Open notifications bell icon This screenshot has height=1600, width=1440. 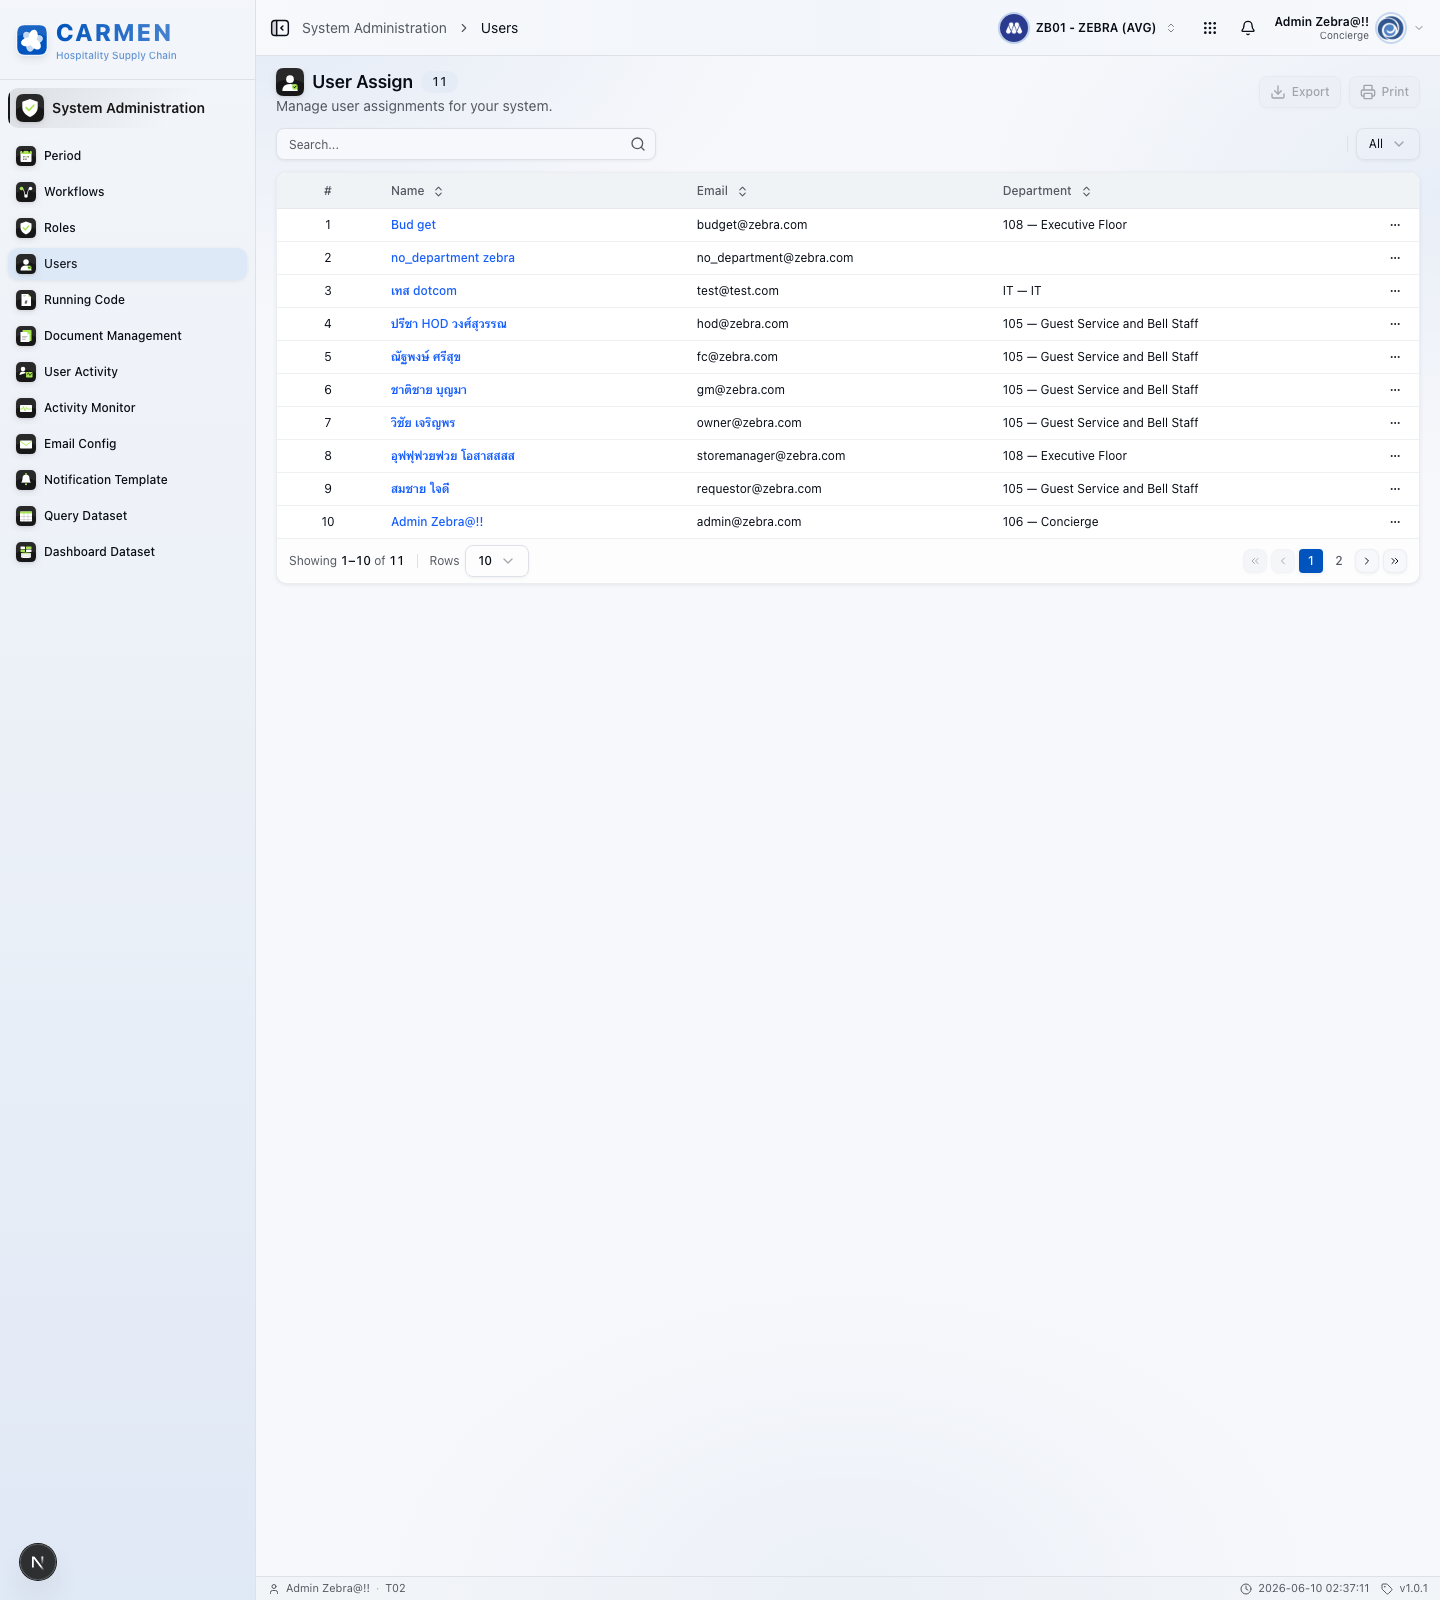[x=1248, y=28]
